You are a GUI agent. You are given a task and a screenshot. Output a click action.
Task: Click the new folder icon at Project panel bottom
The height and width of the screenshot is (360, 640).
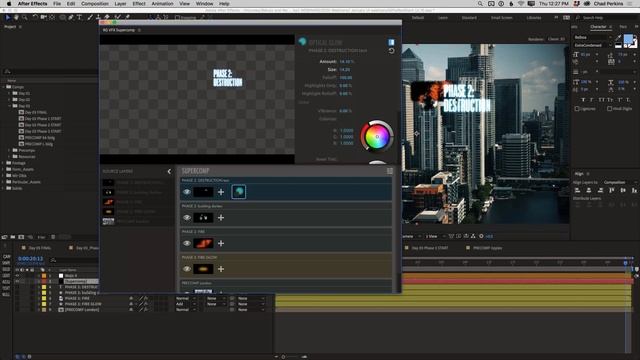click(13, 237)
